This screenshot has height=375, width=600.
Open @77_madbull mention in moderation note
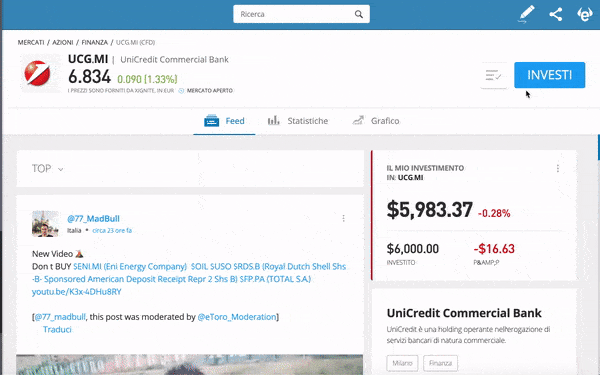point(60,317)
